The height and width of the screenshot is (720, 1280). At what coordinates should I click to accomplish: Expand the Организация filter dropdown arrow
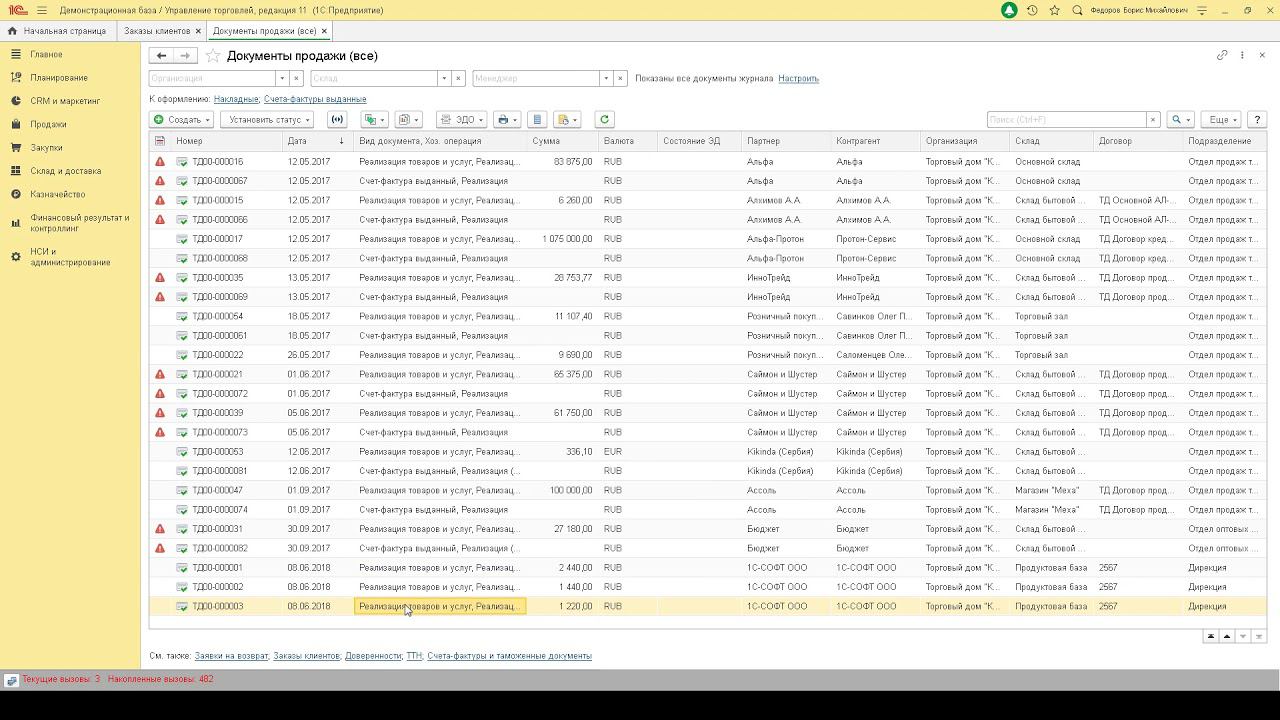283,78
